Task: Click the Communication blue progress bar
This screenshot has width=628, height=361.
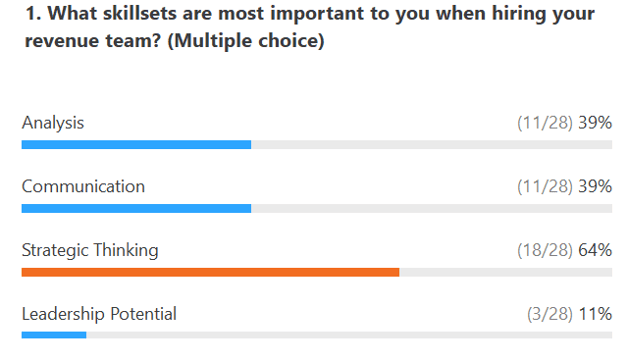Action: [x=136, y=208]
